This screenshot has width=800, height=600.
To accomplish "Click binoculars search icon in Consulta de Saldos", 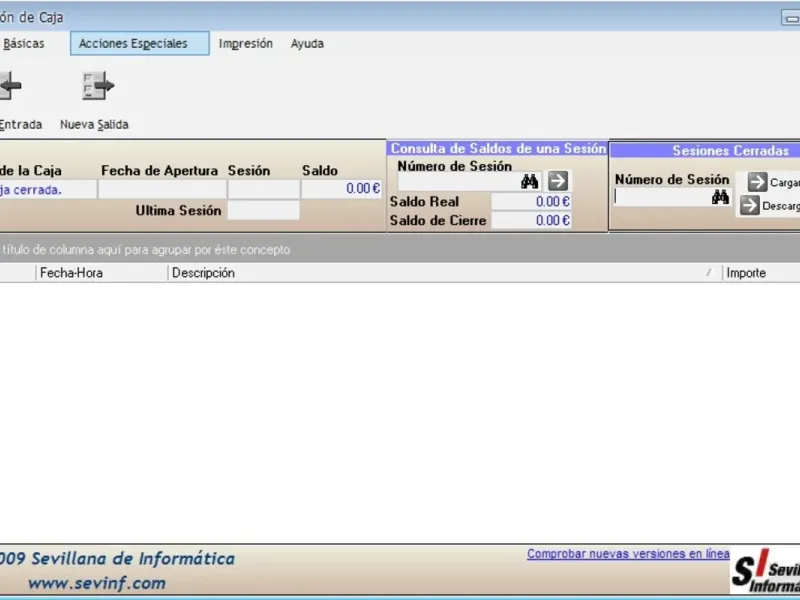I will pos(529,181).
